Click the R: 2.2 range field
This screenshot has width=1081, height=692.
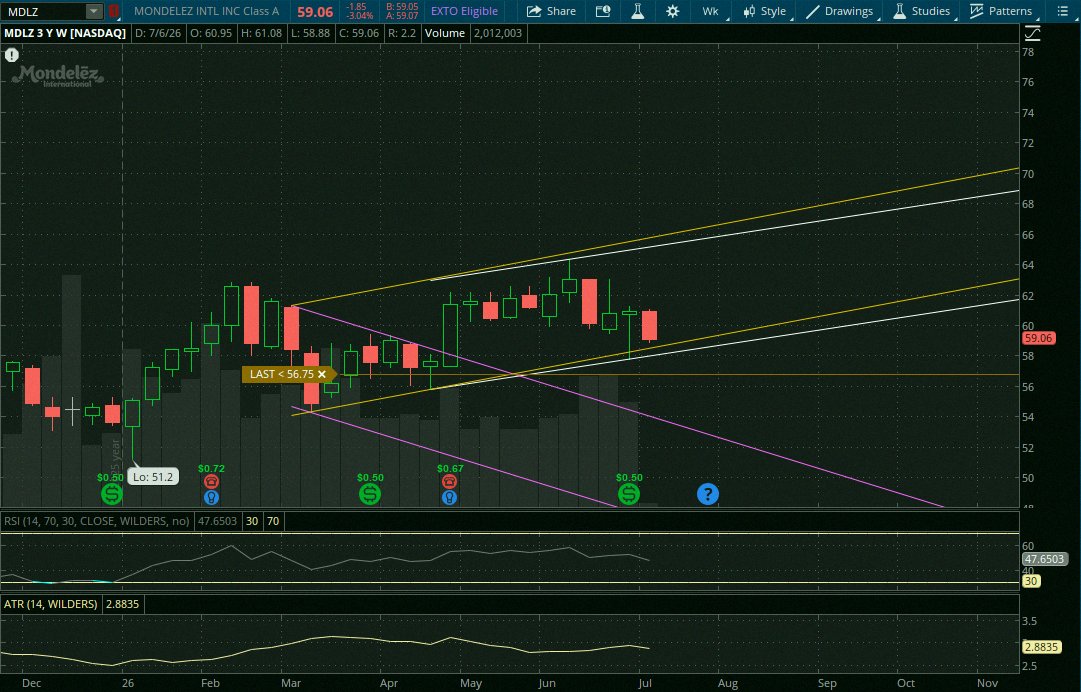[401, 33]
